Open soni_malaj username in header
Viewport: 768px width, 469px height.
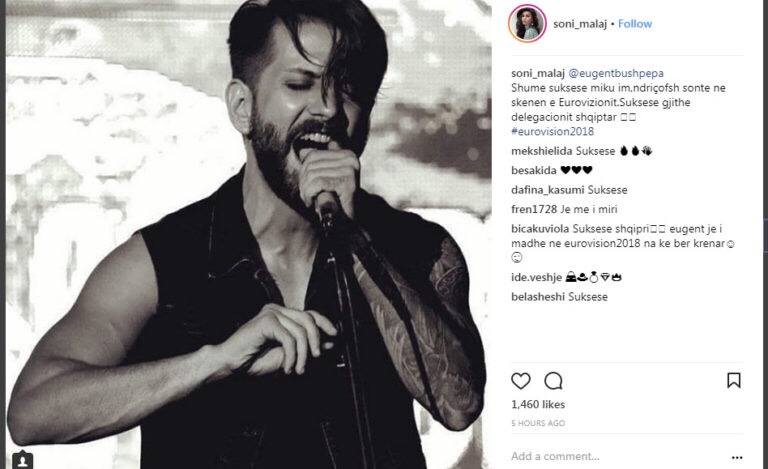click(580, 24)
